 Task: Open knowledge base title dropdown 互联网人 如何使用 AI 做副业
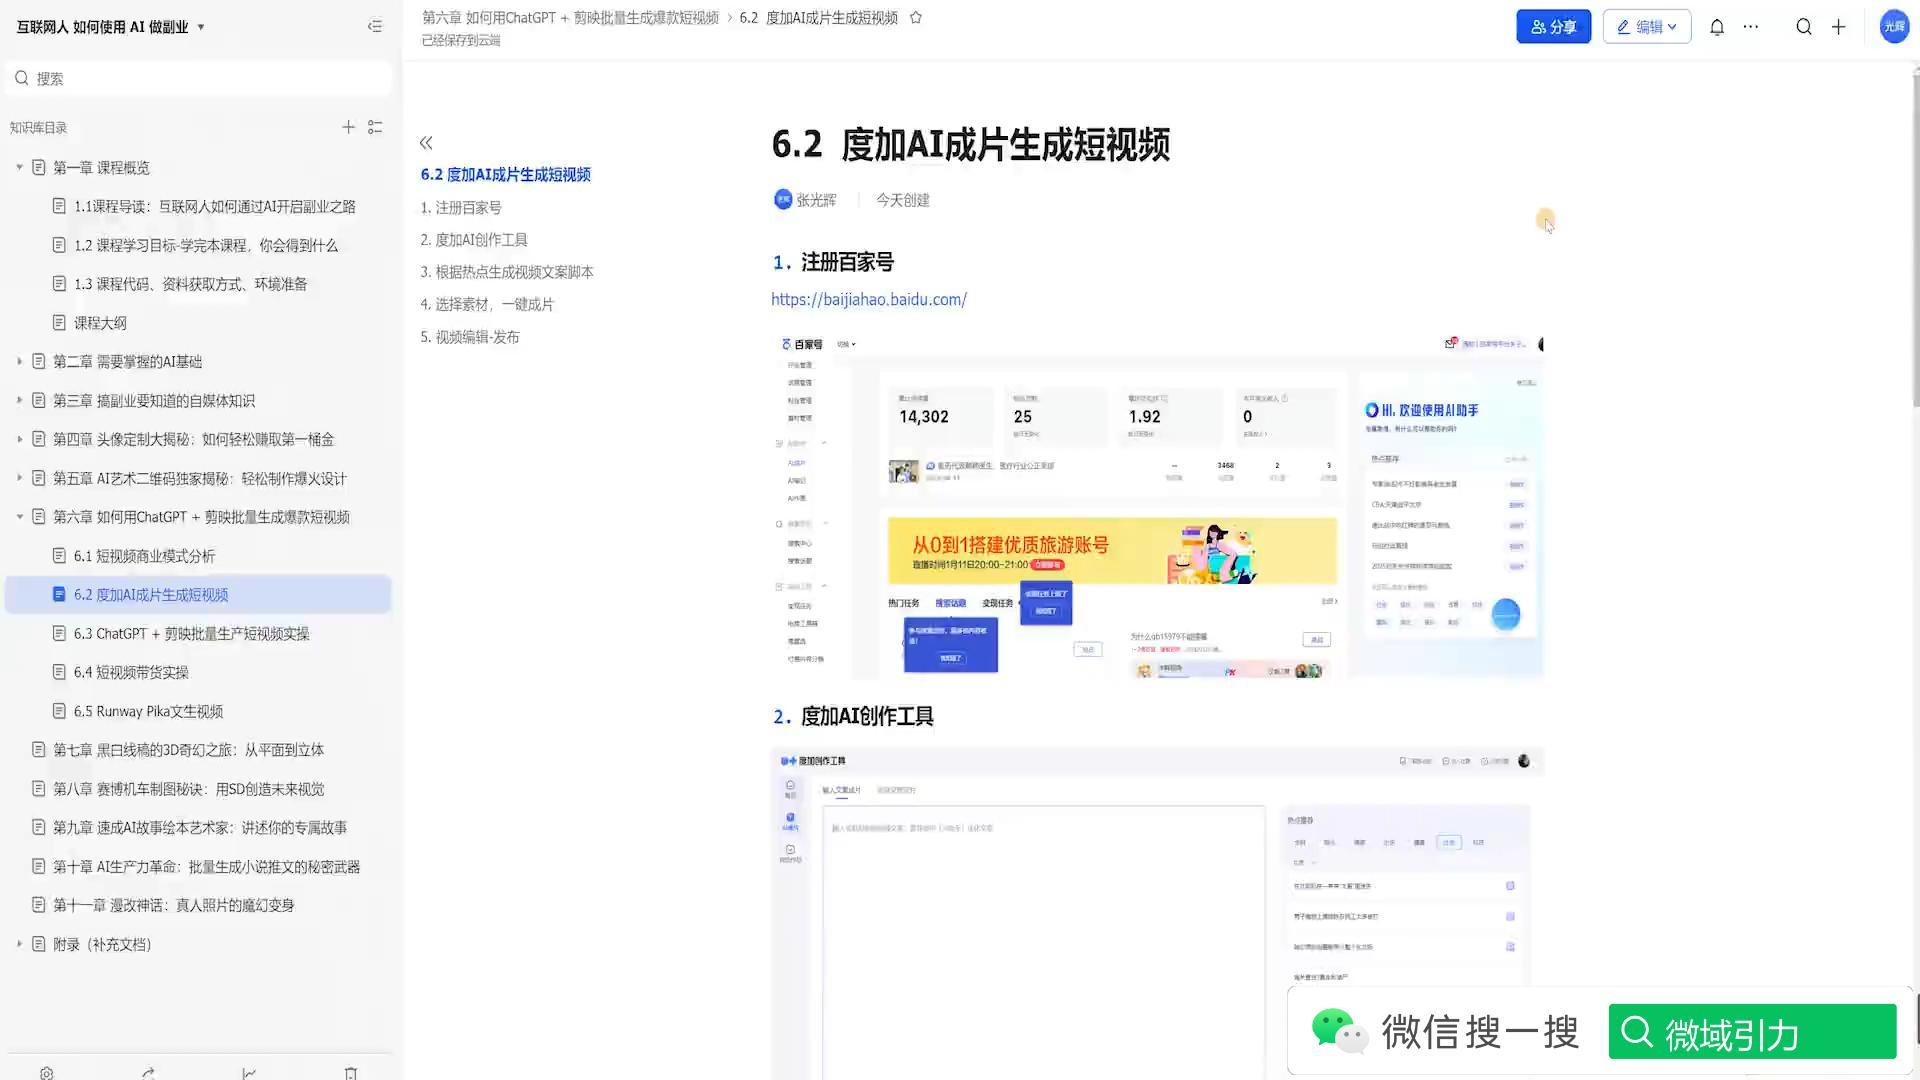tap(110, 27)
